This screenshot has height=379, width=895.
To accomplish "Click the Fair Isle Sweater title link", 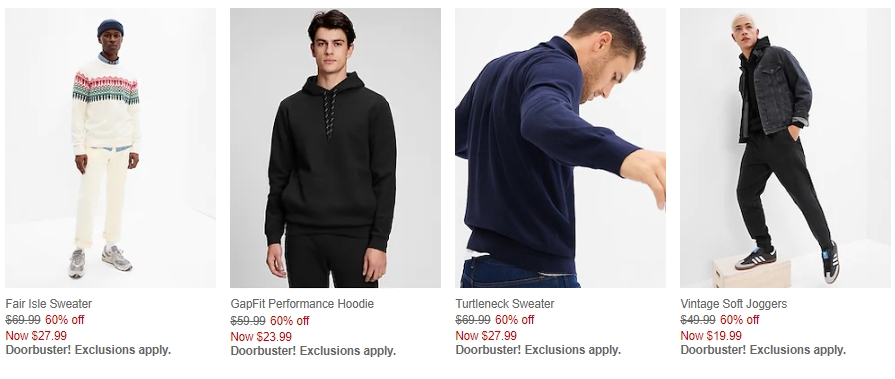I will click(x=49, y=304).
